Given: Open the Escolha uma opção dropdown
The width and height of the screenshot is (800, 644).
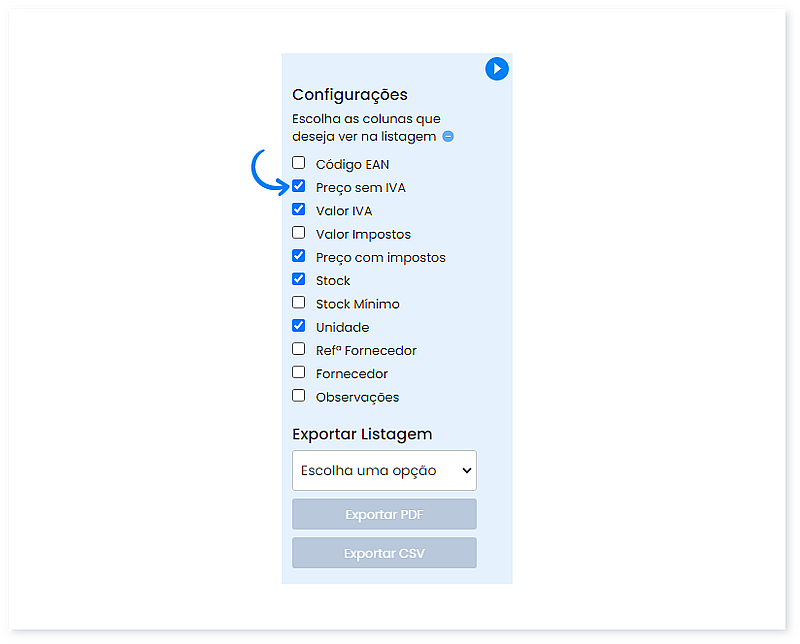Looking at the screenshot, I should (x=384, y=470).
